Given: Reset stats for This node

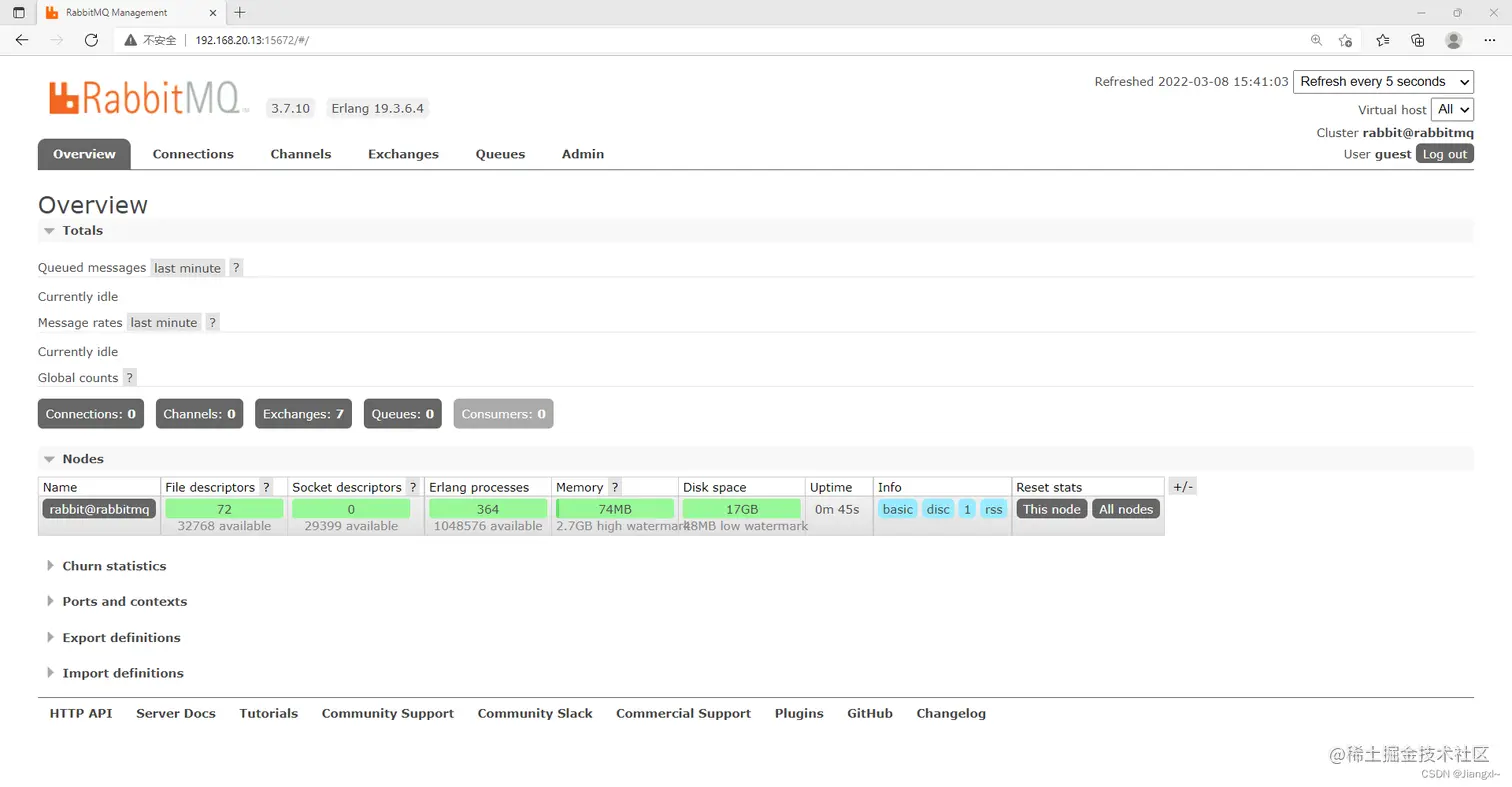Looking at the screenshot, I should pyautogui.click(x=1052, y=509).
